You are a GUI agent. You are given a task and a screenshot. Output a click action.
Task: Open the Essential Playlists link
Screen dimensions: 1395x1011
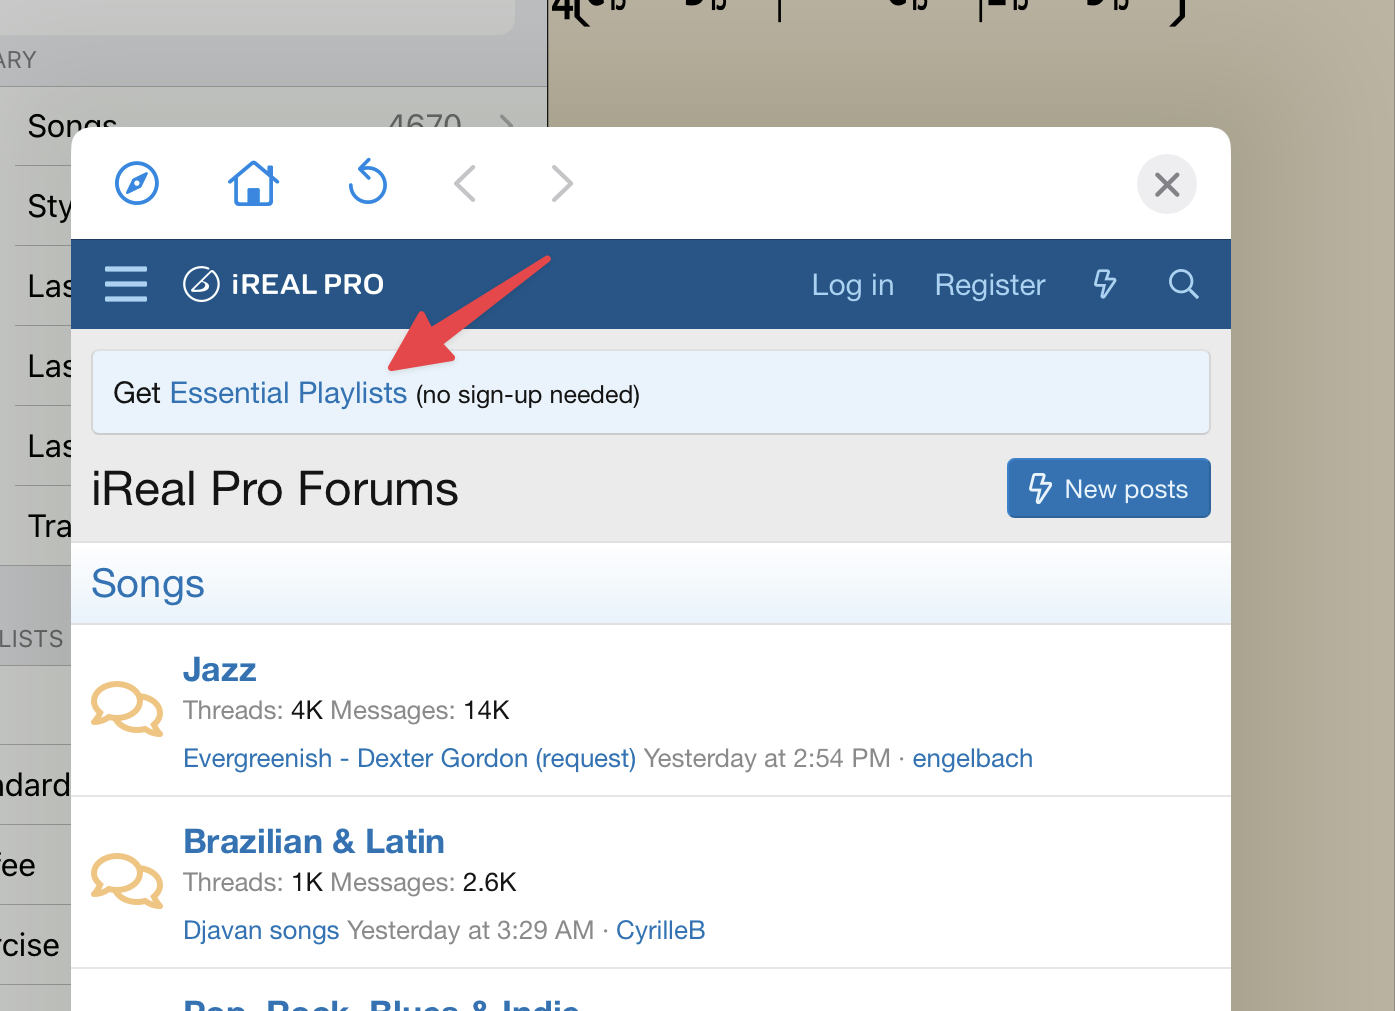pos(288,393)
